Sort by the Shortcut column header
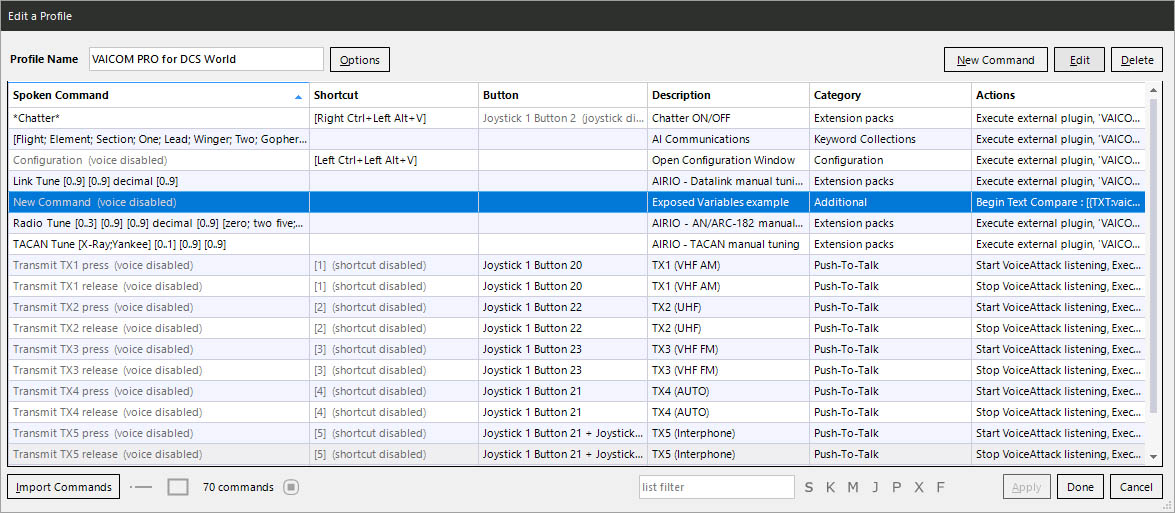This screenshot has height=513, width=1175. click(x=393, y=95)
